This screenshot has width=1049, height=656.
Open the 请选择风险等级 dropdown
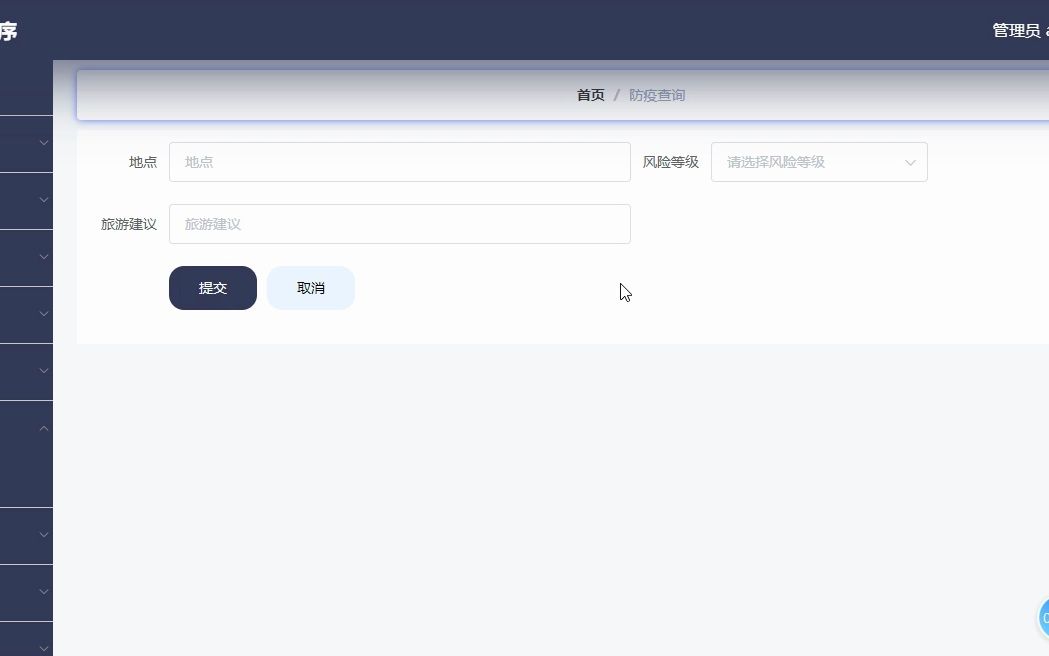click(x=819, y=162)
